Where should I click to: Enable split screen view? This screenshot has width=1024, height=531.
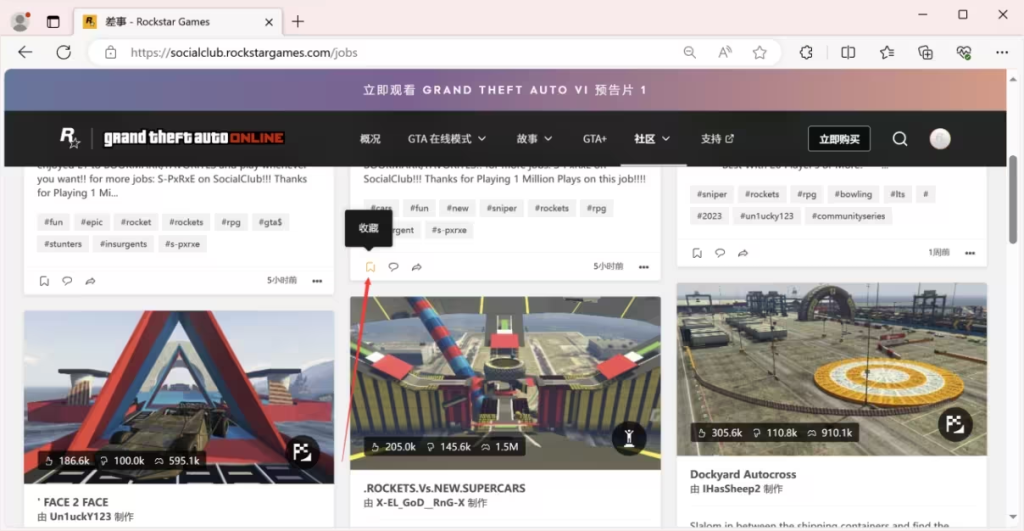click(x=848, y=52)
